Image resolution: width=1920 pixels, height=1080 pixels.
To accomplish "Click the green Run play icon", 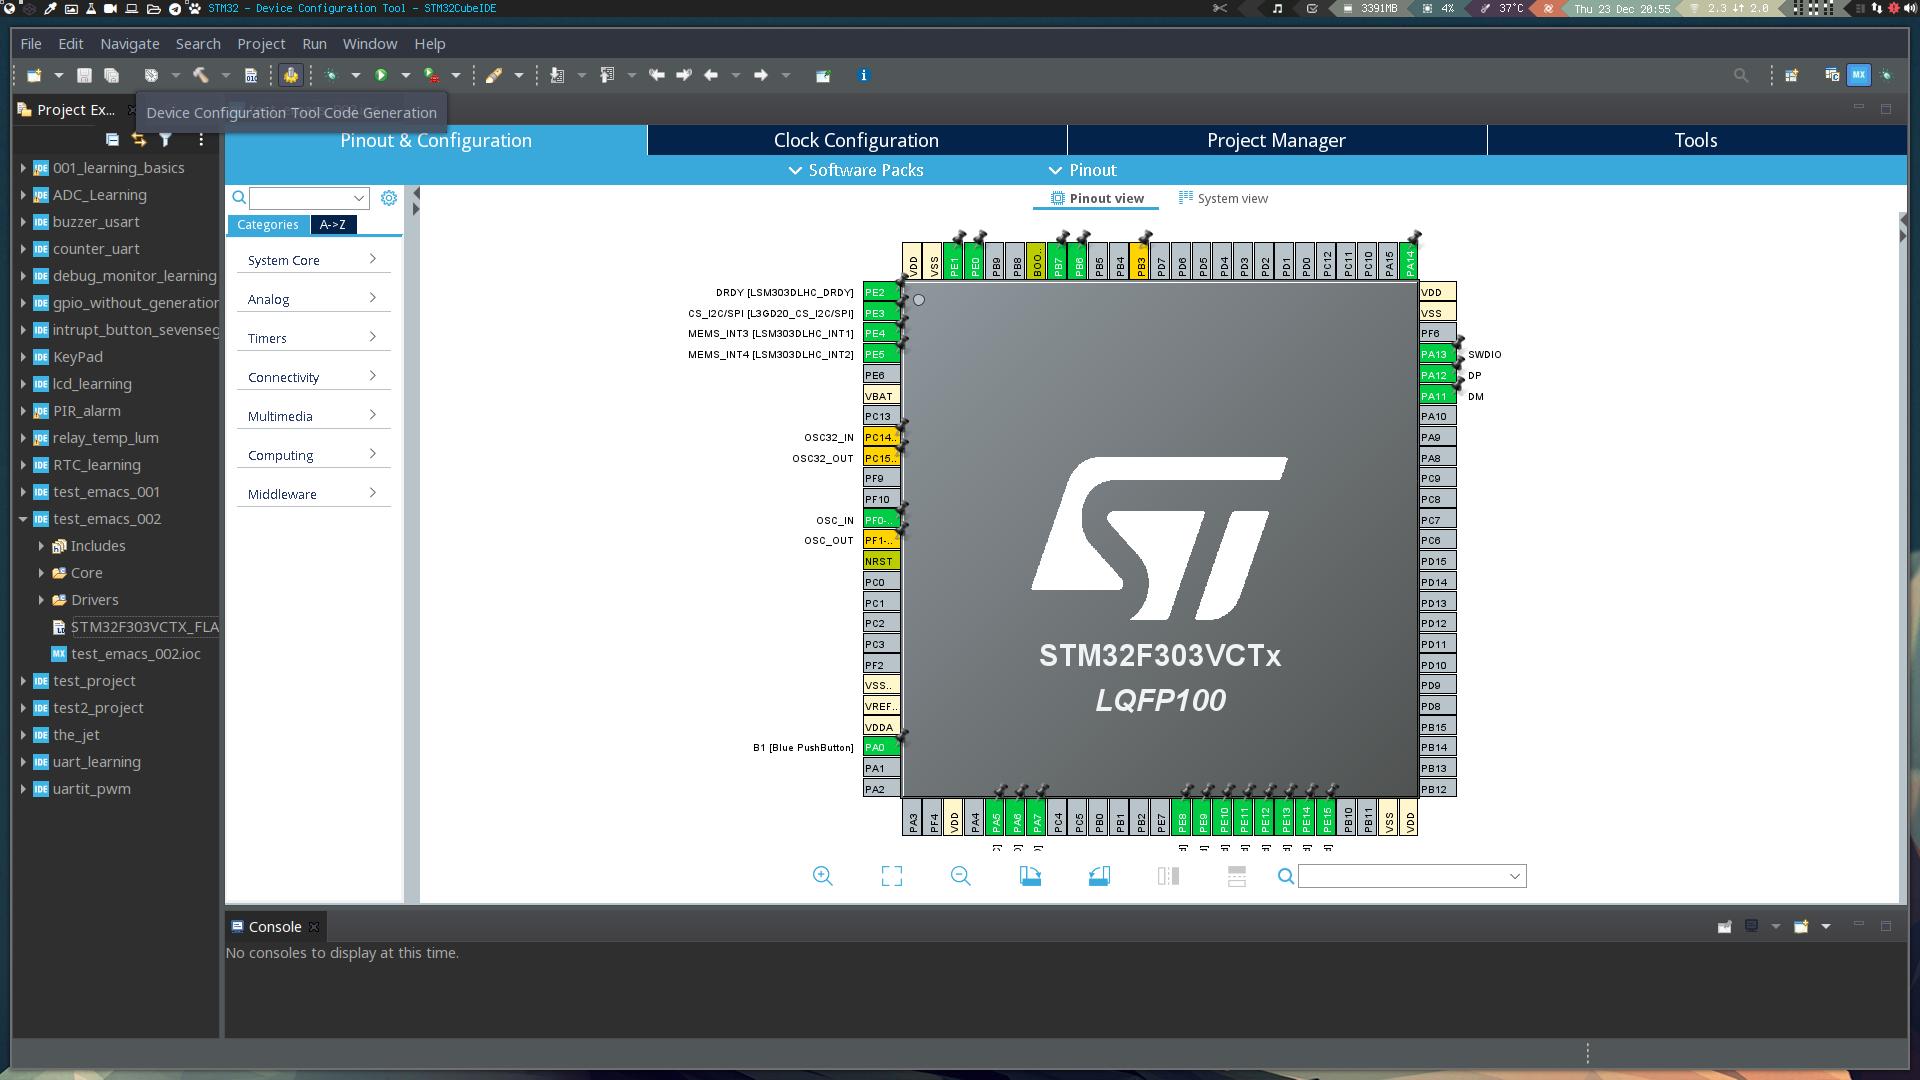I will pos(381,75).
